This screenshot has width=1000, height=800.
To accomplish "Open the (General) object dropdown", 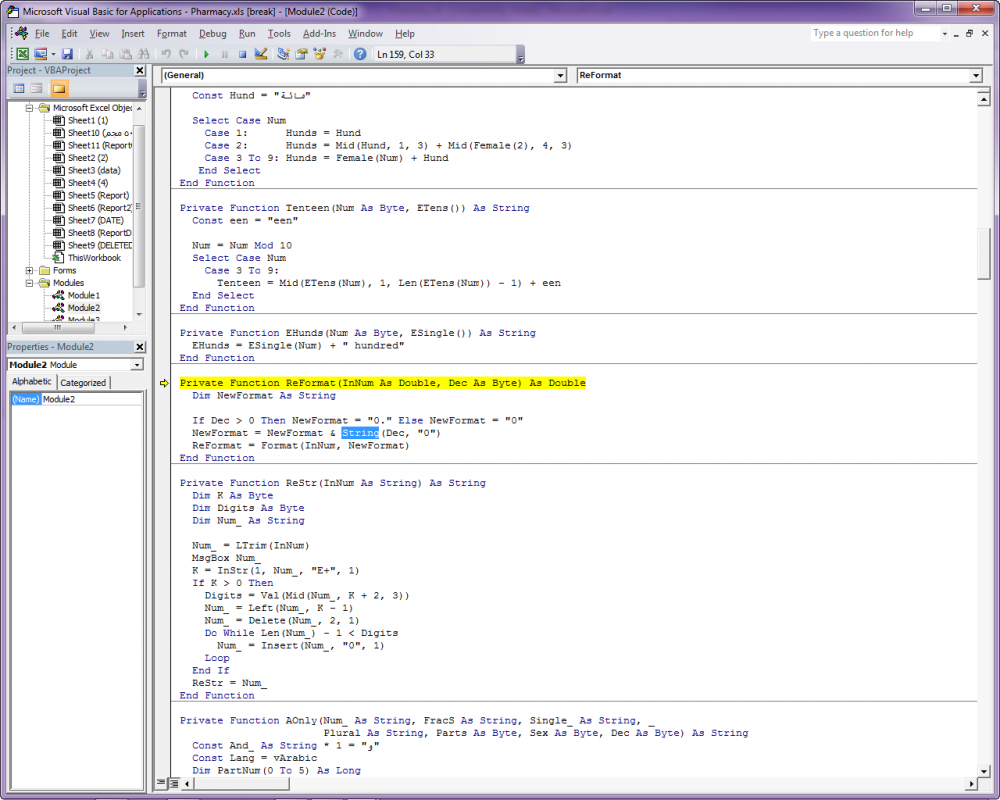I will point(560,75).
